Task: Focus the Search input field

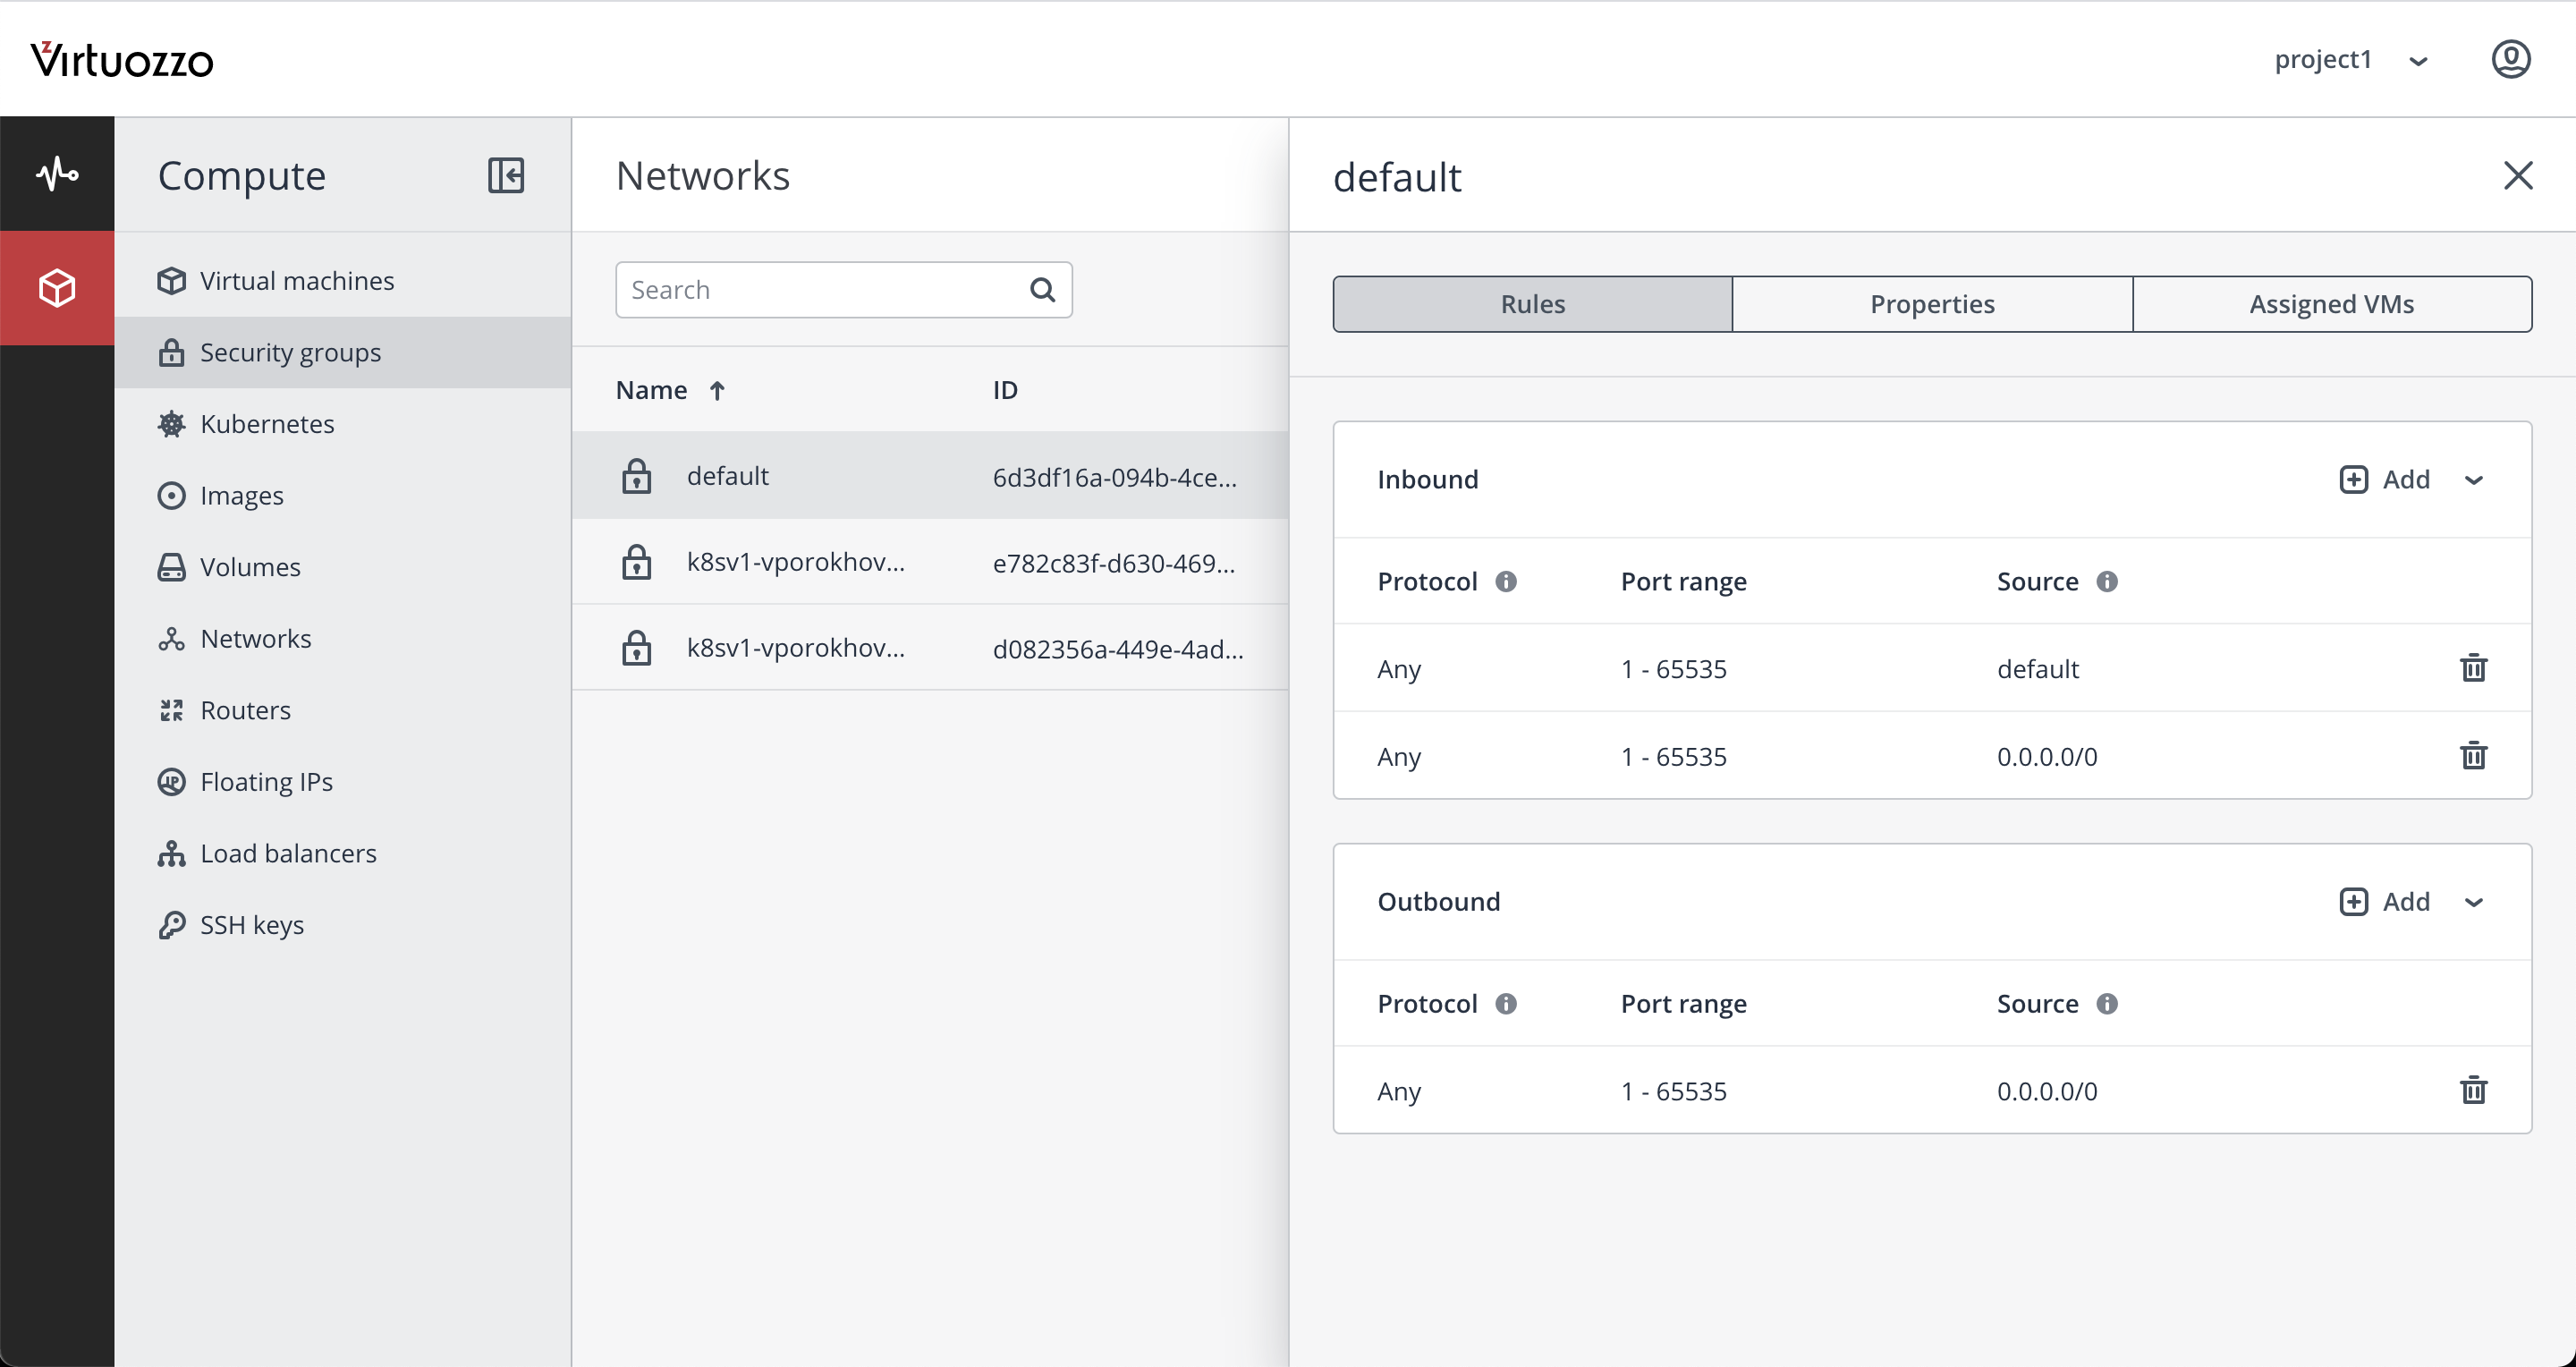Action: point(820,290)
